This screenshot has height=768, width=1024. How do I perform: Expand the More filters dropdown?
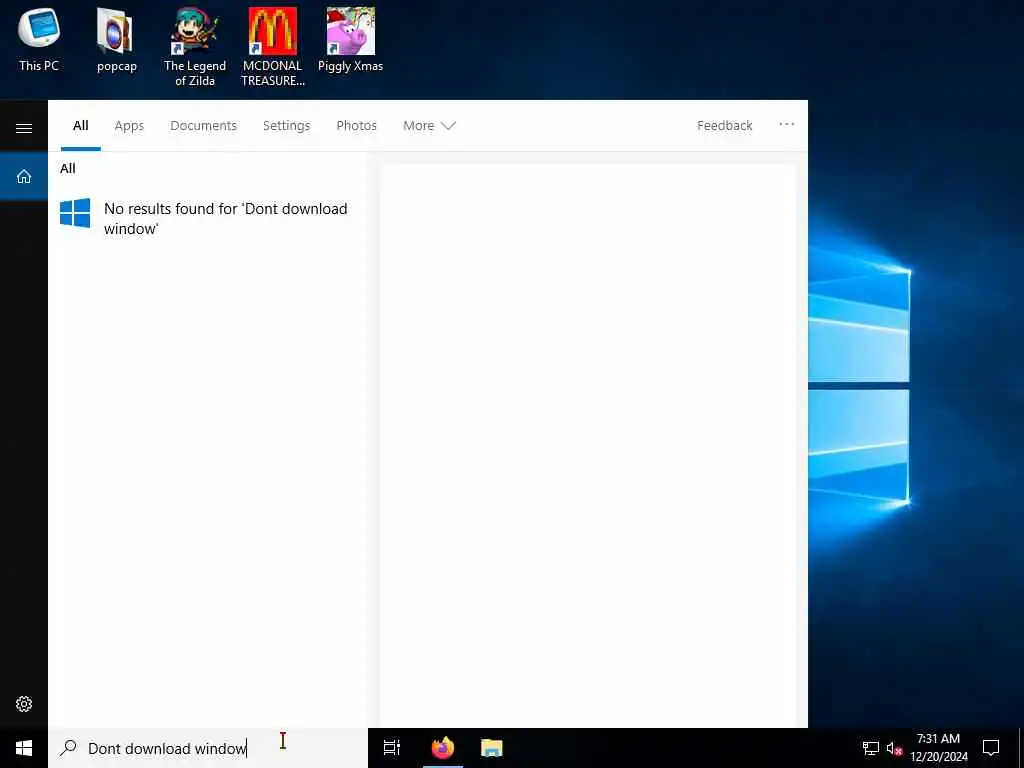tap(429, 125)
